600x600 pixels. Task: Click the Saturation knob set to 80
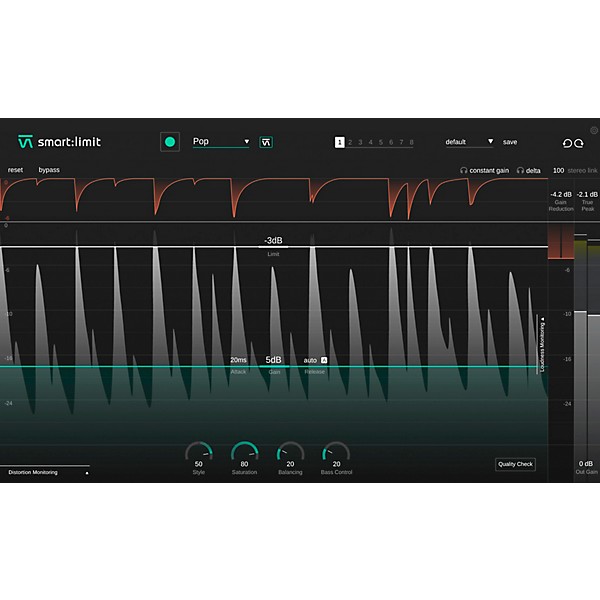(245, 453)
